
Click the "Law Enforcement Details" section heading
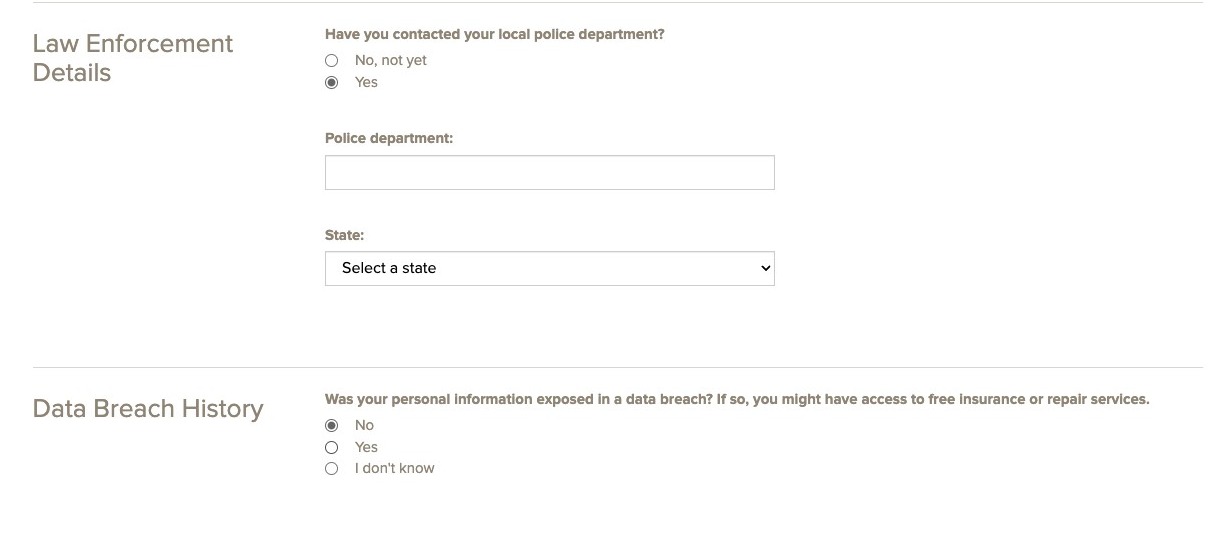133,58
